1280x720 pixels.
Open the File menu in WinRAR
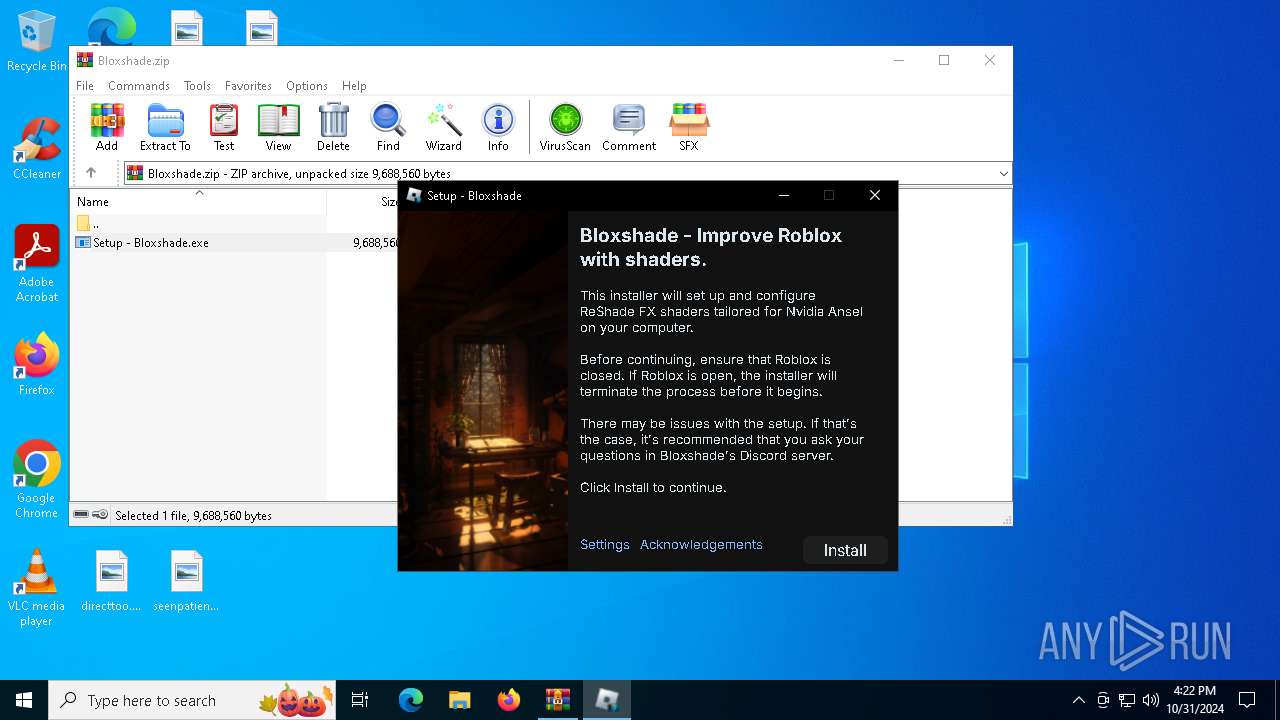tap(85, 86)
